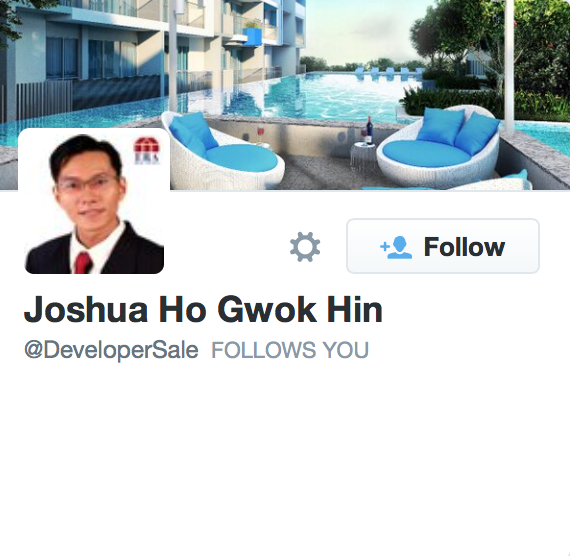Click the red tie in avatar photo

point(83,263)
